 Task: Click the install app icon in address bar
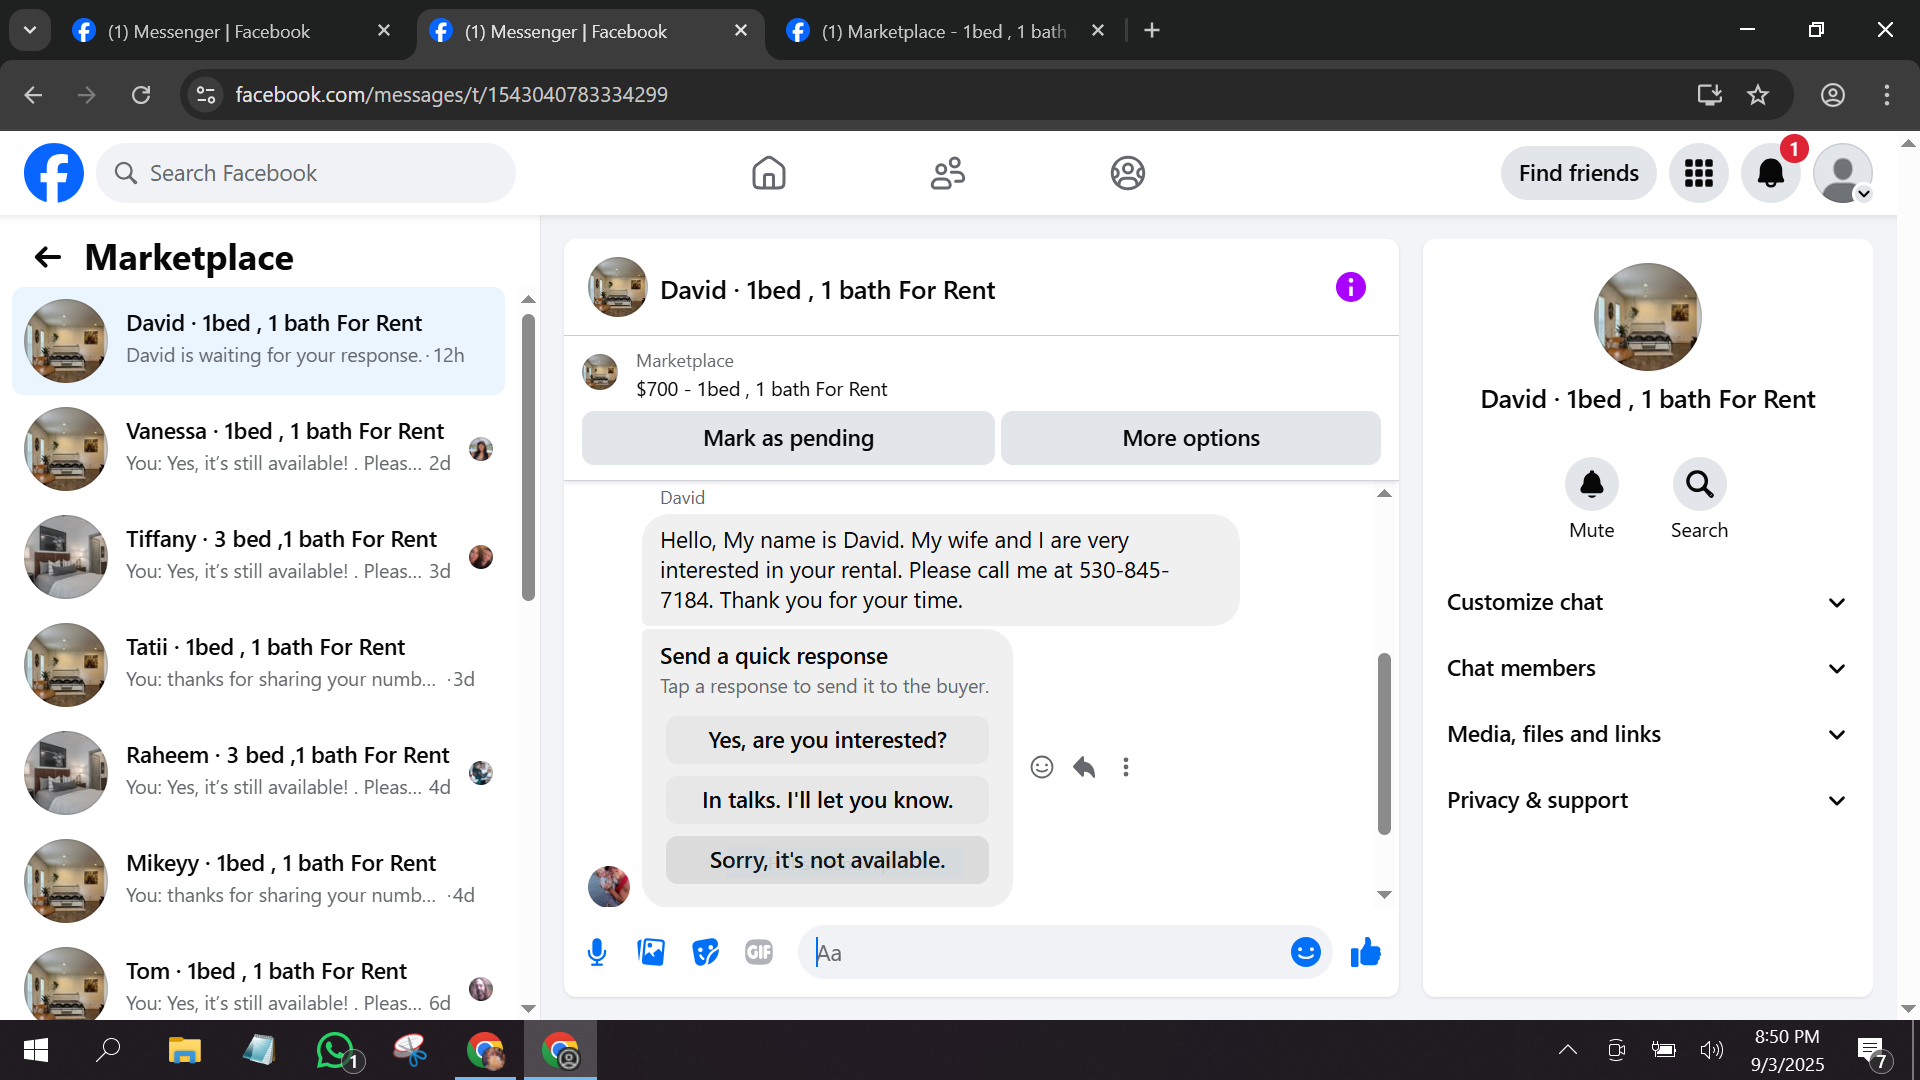(x=1710, y=95)
